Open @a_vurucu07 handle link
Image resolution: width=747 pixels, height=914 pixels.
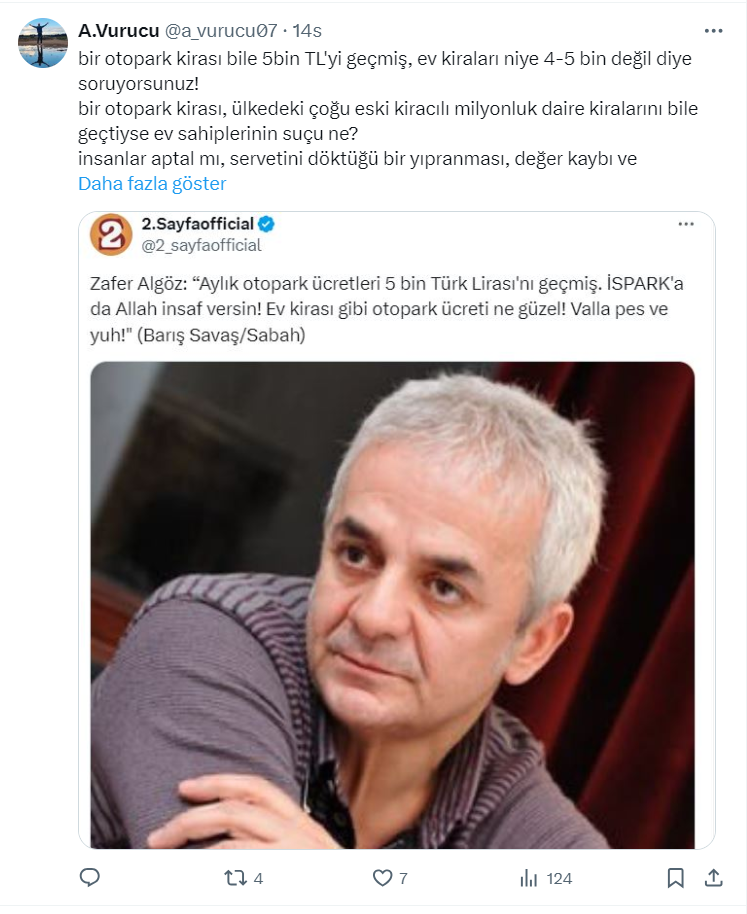[x=221, y=31]
